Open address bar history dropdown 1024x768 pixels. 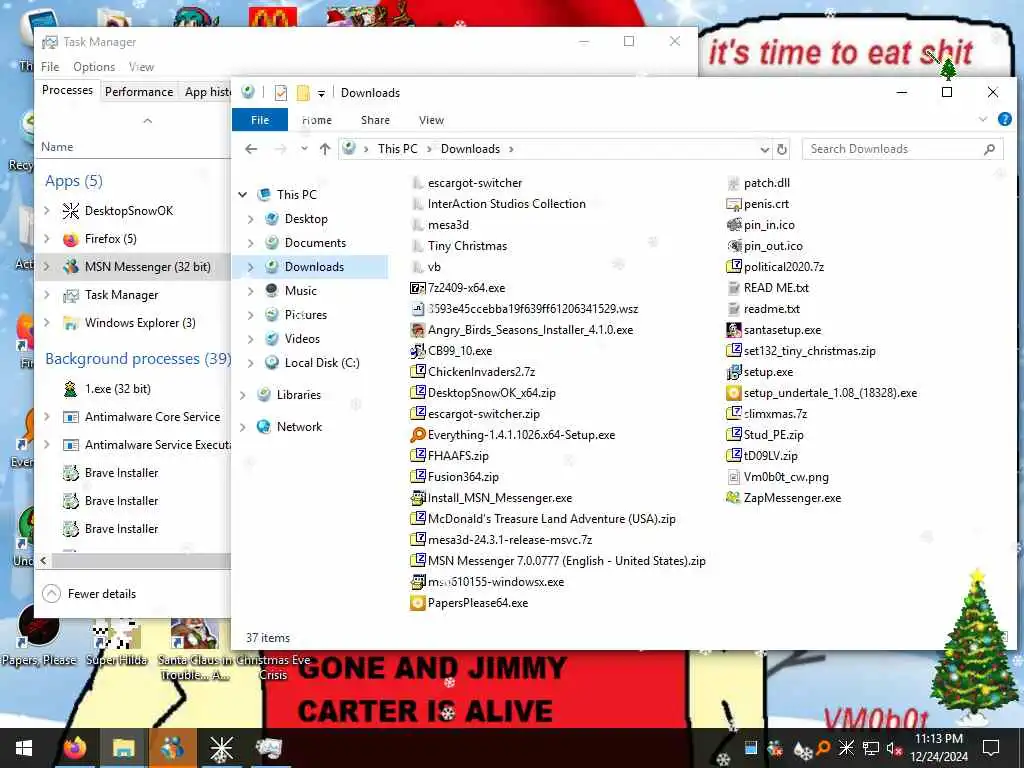[x=764, y=150]
